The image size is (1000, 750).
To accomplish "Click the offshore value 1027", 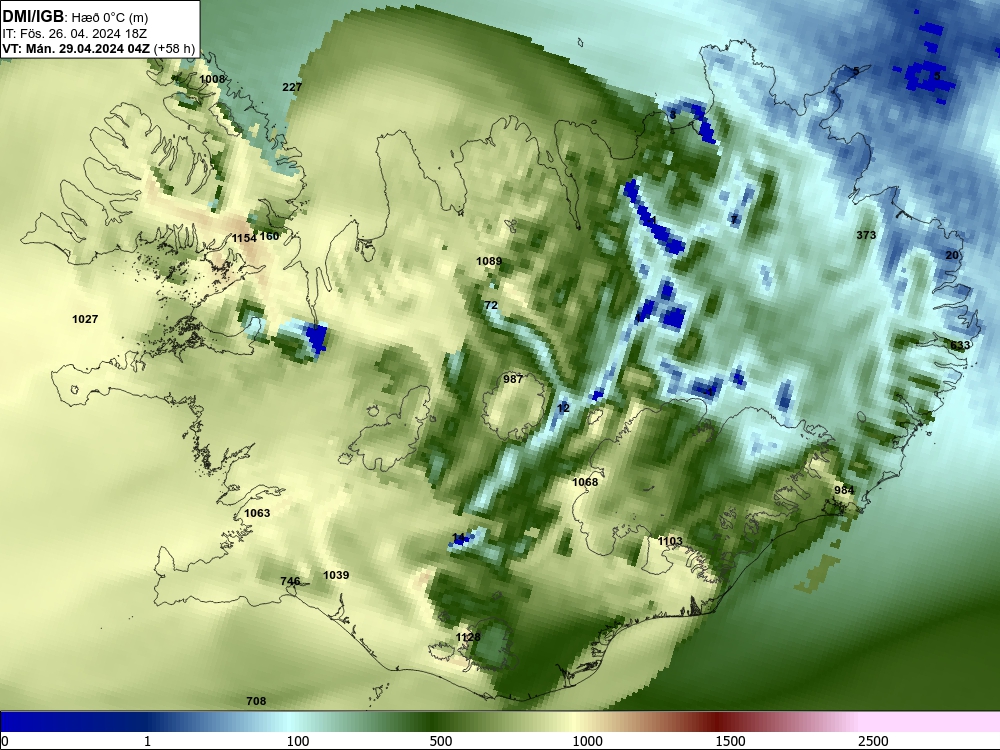I will pos(85,319).
